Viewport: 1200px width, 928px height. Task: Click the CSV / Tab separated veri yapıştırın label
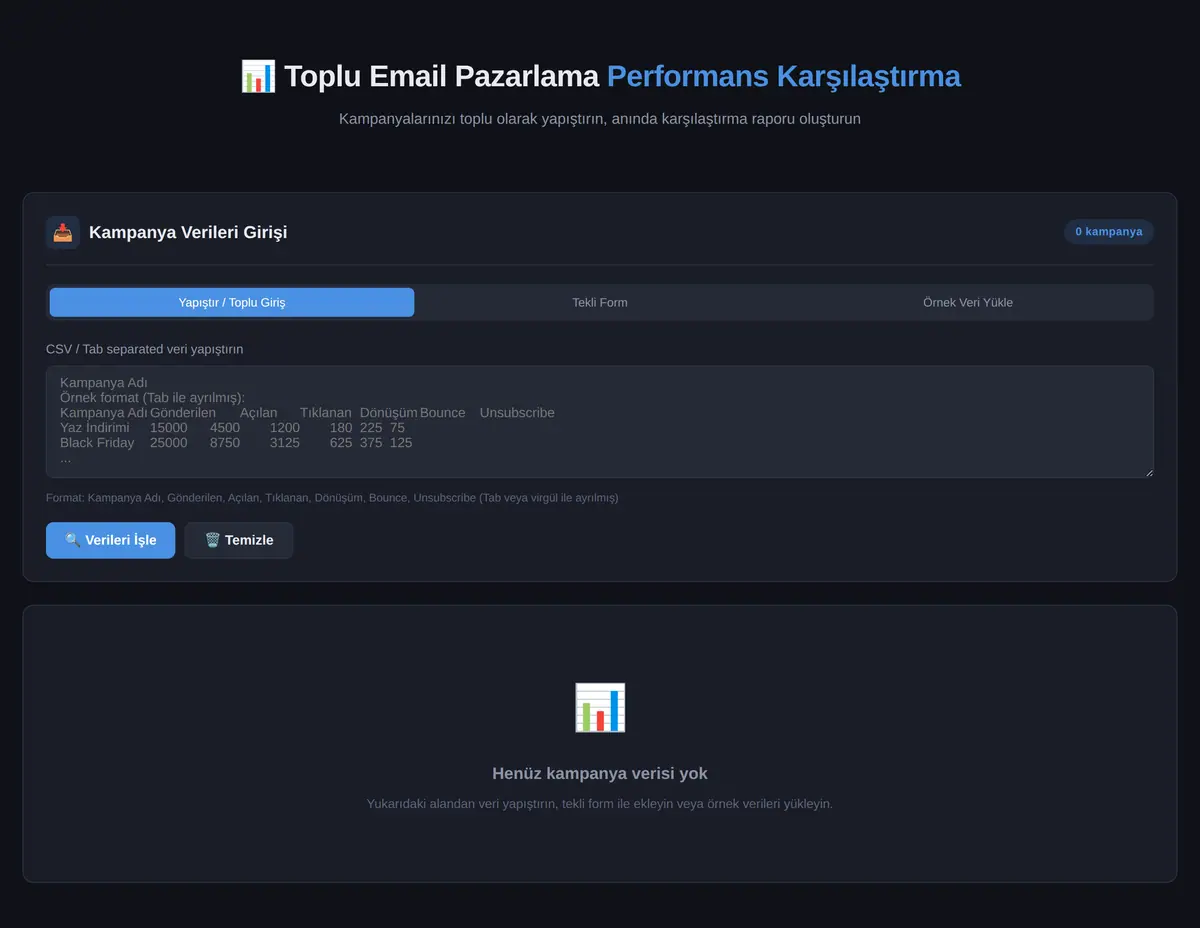tap(145, 349)
